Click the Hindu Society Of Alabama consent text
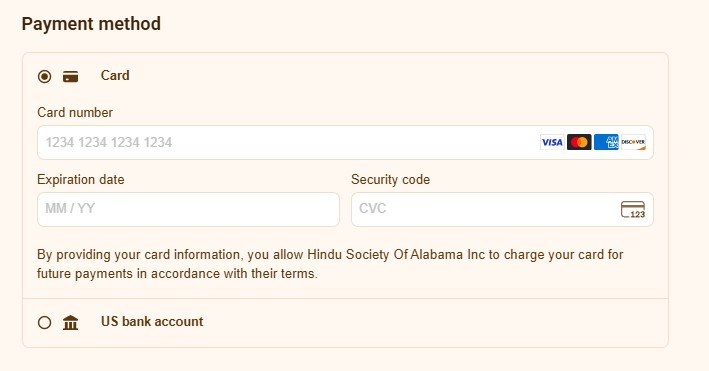The width and height of the screenshot is (709, 371). [x=330, y=264]
